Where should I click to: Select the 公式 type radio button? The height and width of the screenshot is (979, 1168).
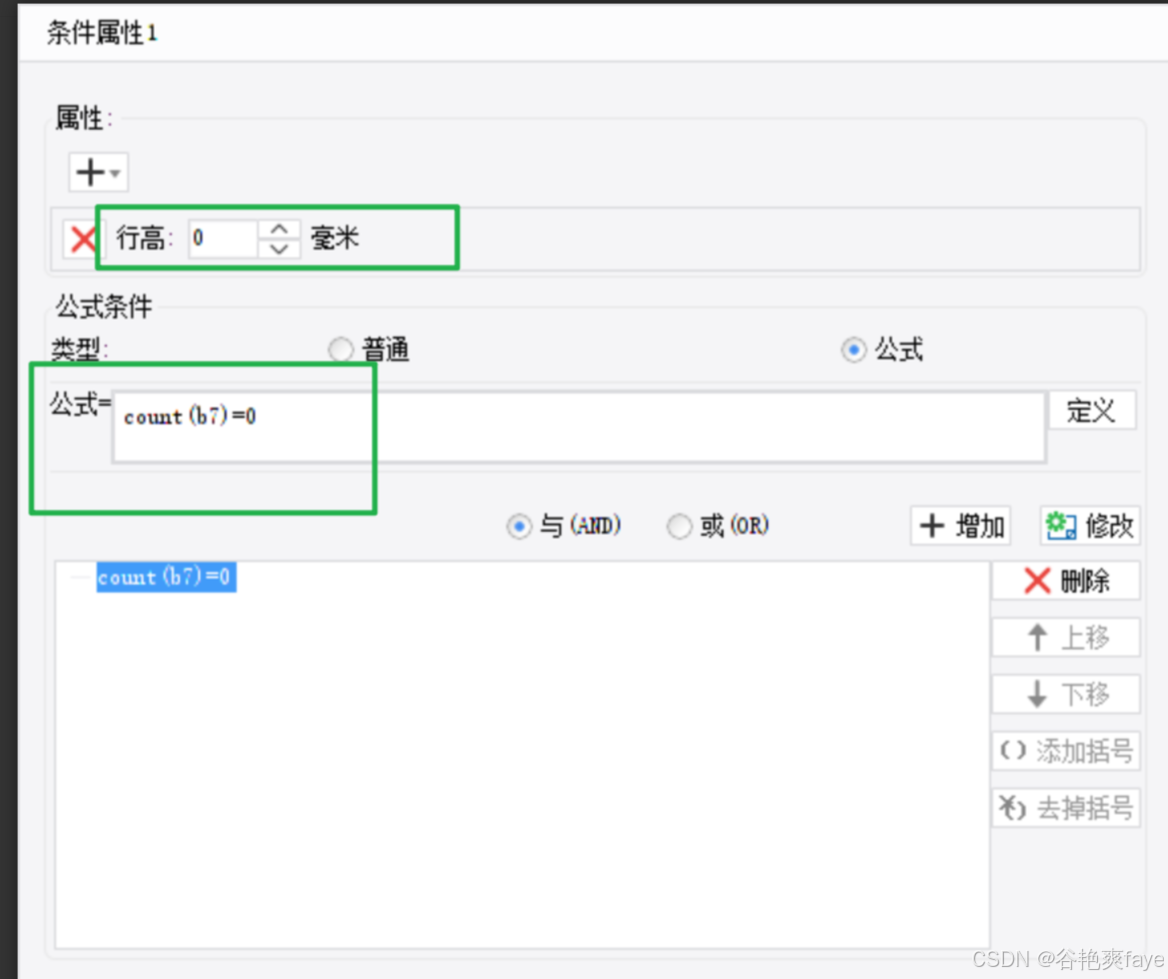[x=854, y=349]
